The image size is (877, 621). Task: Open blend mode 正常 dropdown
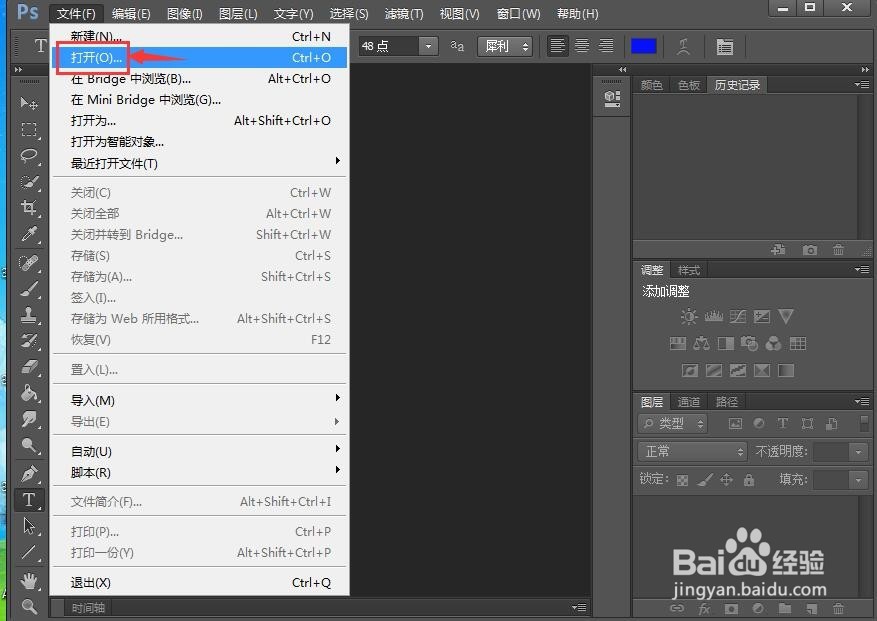(692, 451)
